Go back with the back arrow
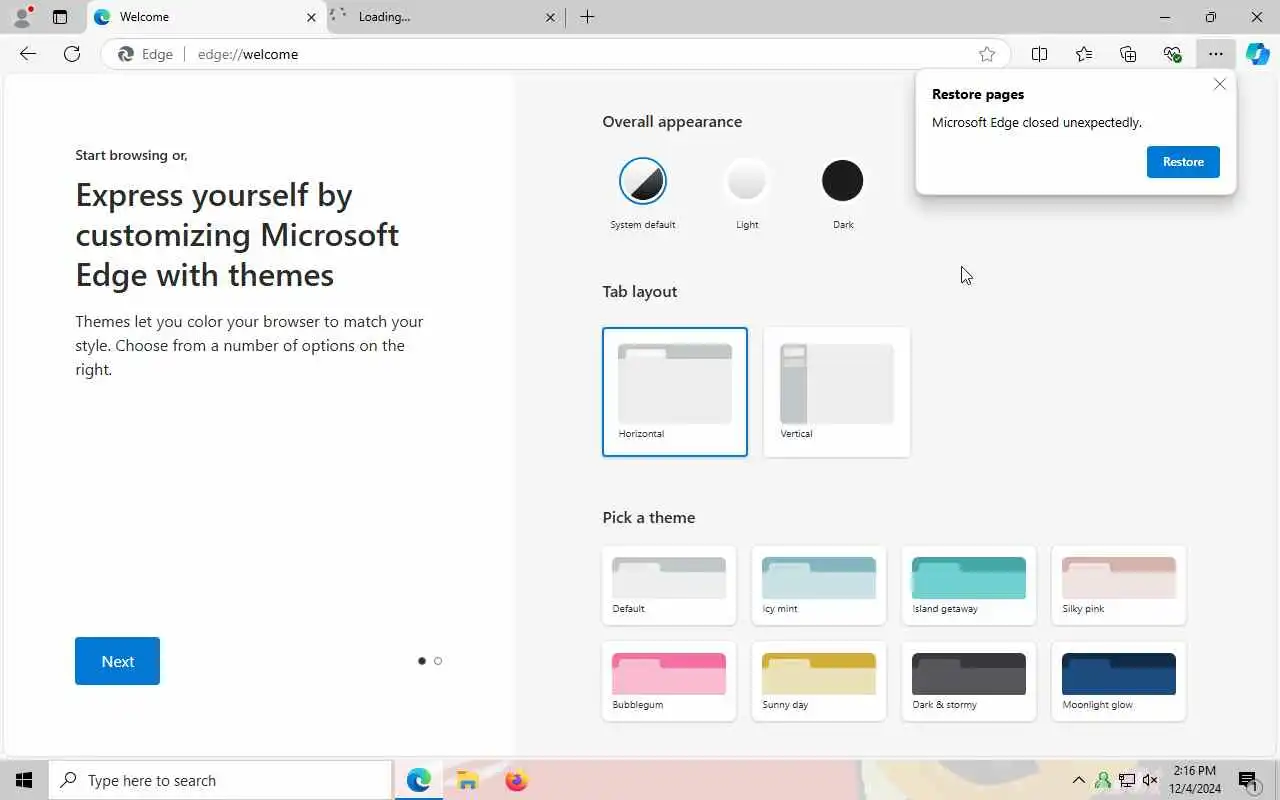The width and height of the screenshot is (1280, 800). pyautogui.click(x=28, y=54)
